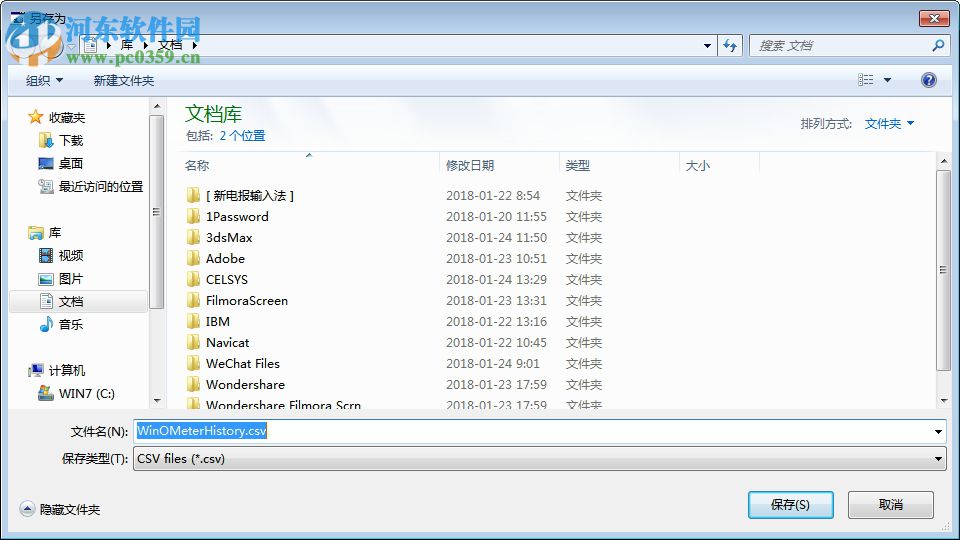Select the FilmoraScreen folder icon

(193, 301)
